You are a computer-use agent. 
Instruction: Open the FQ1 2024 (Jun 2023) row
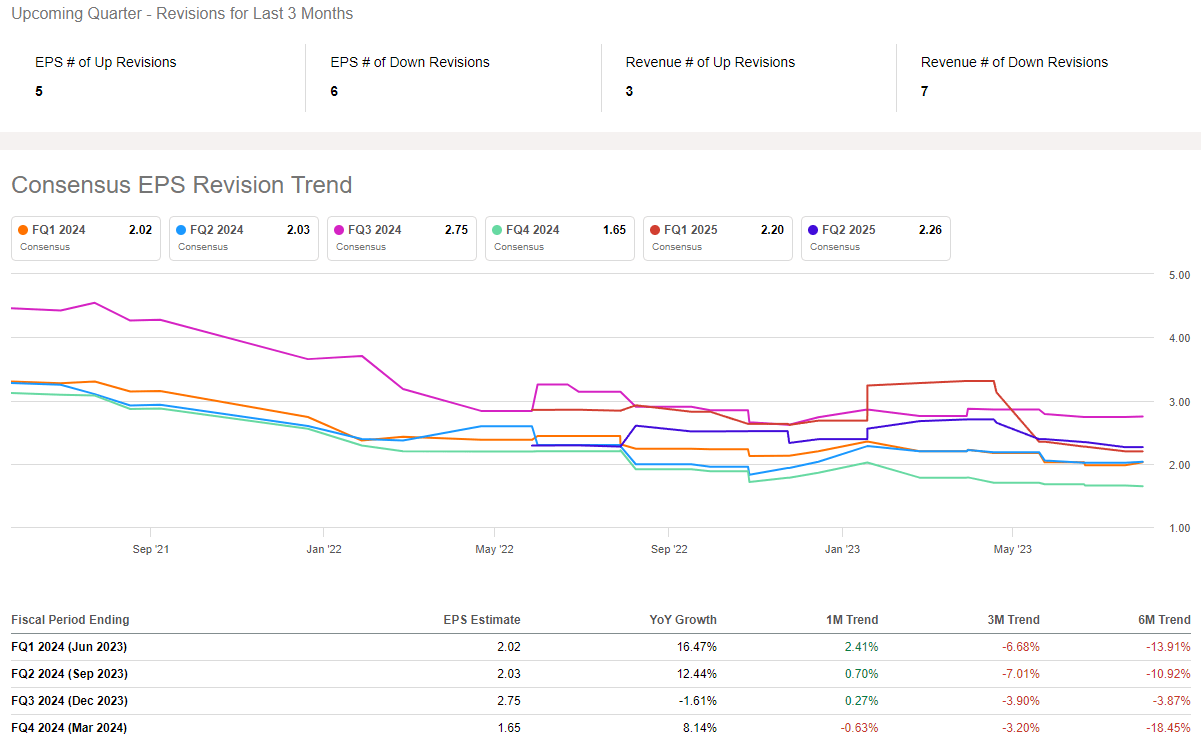[x=69, y=647]
